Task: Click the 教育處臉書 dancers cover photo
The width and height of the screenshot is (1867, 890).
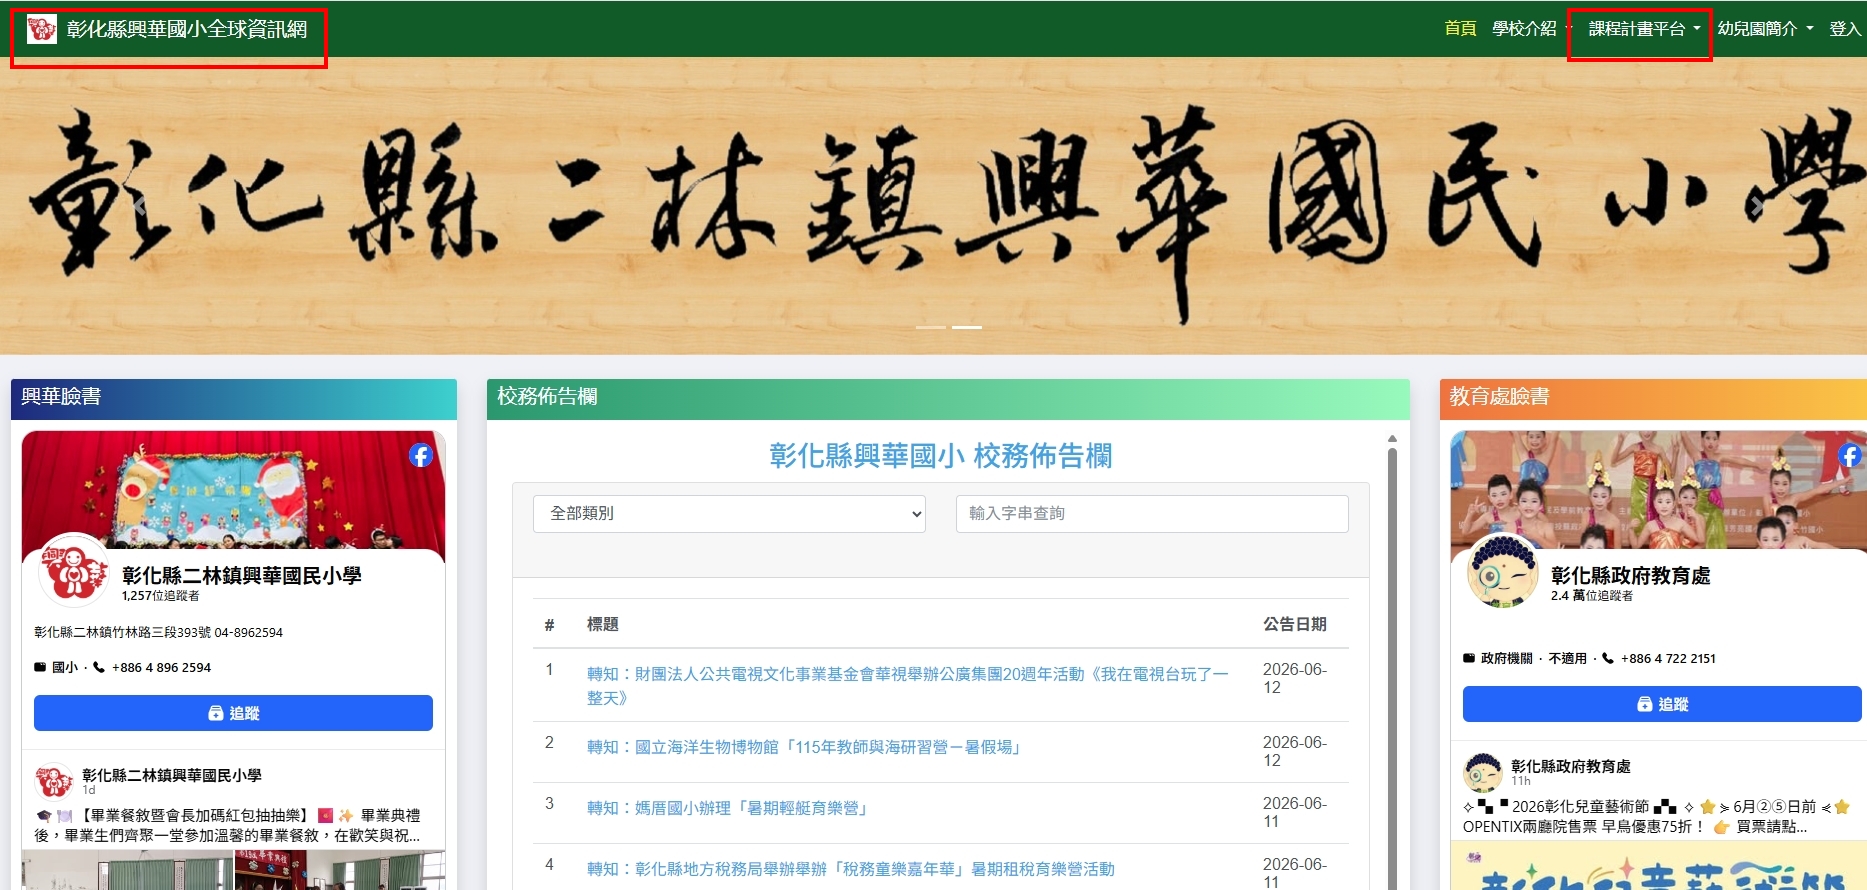Action: pyautogui.click(x=1658, y=490)
